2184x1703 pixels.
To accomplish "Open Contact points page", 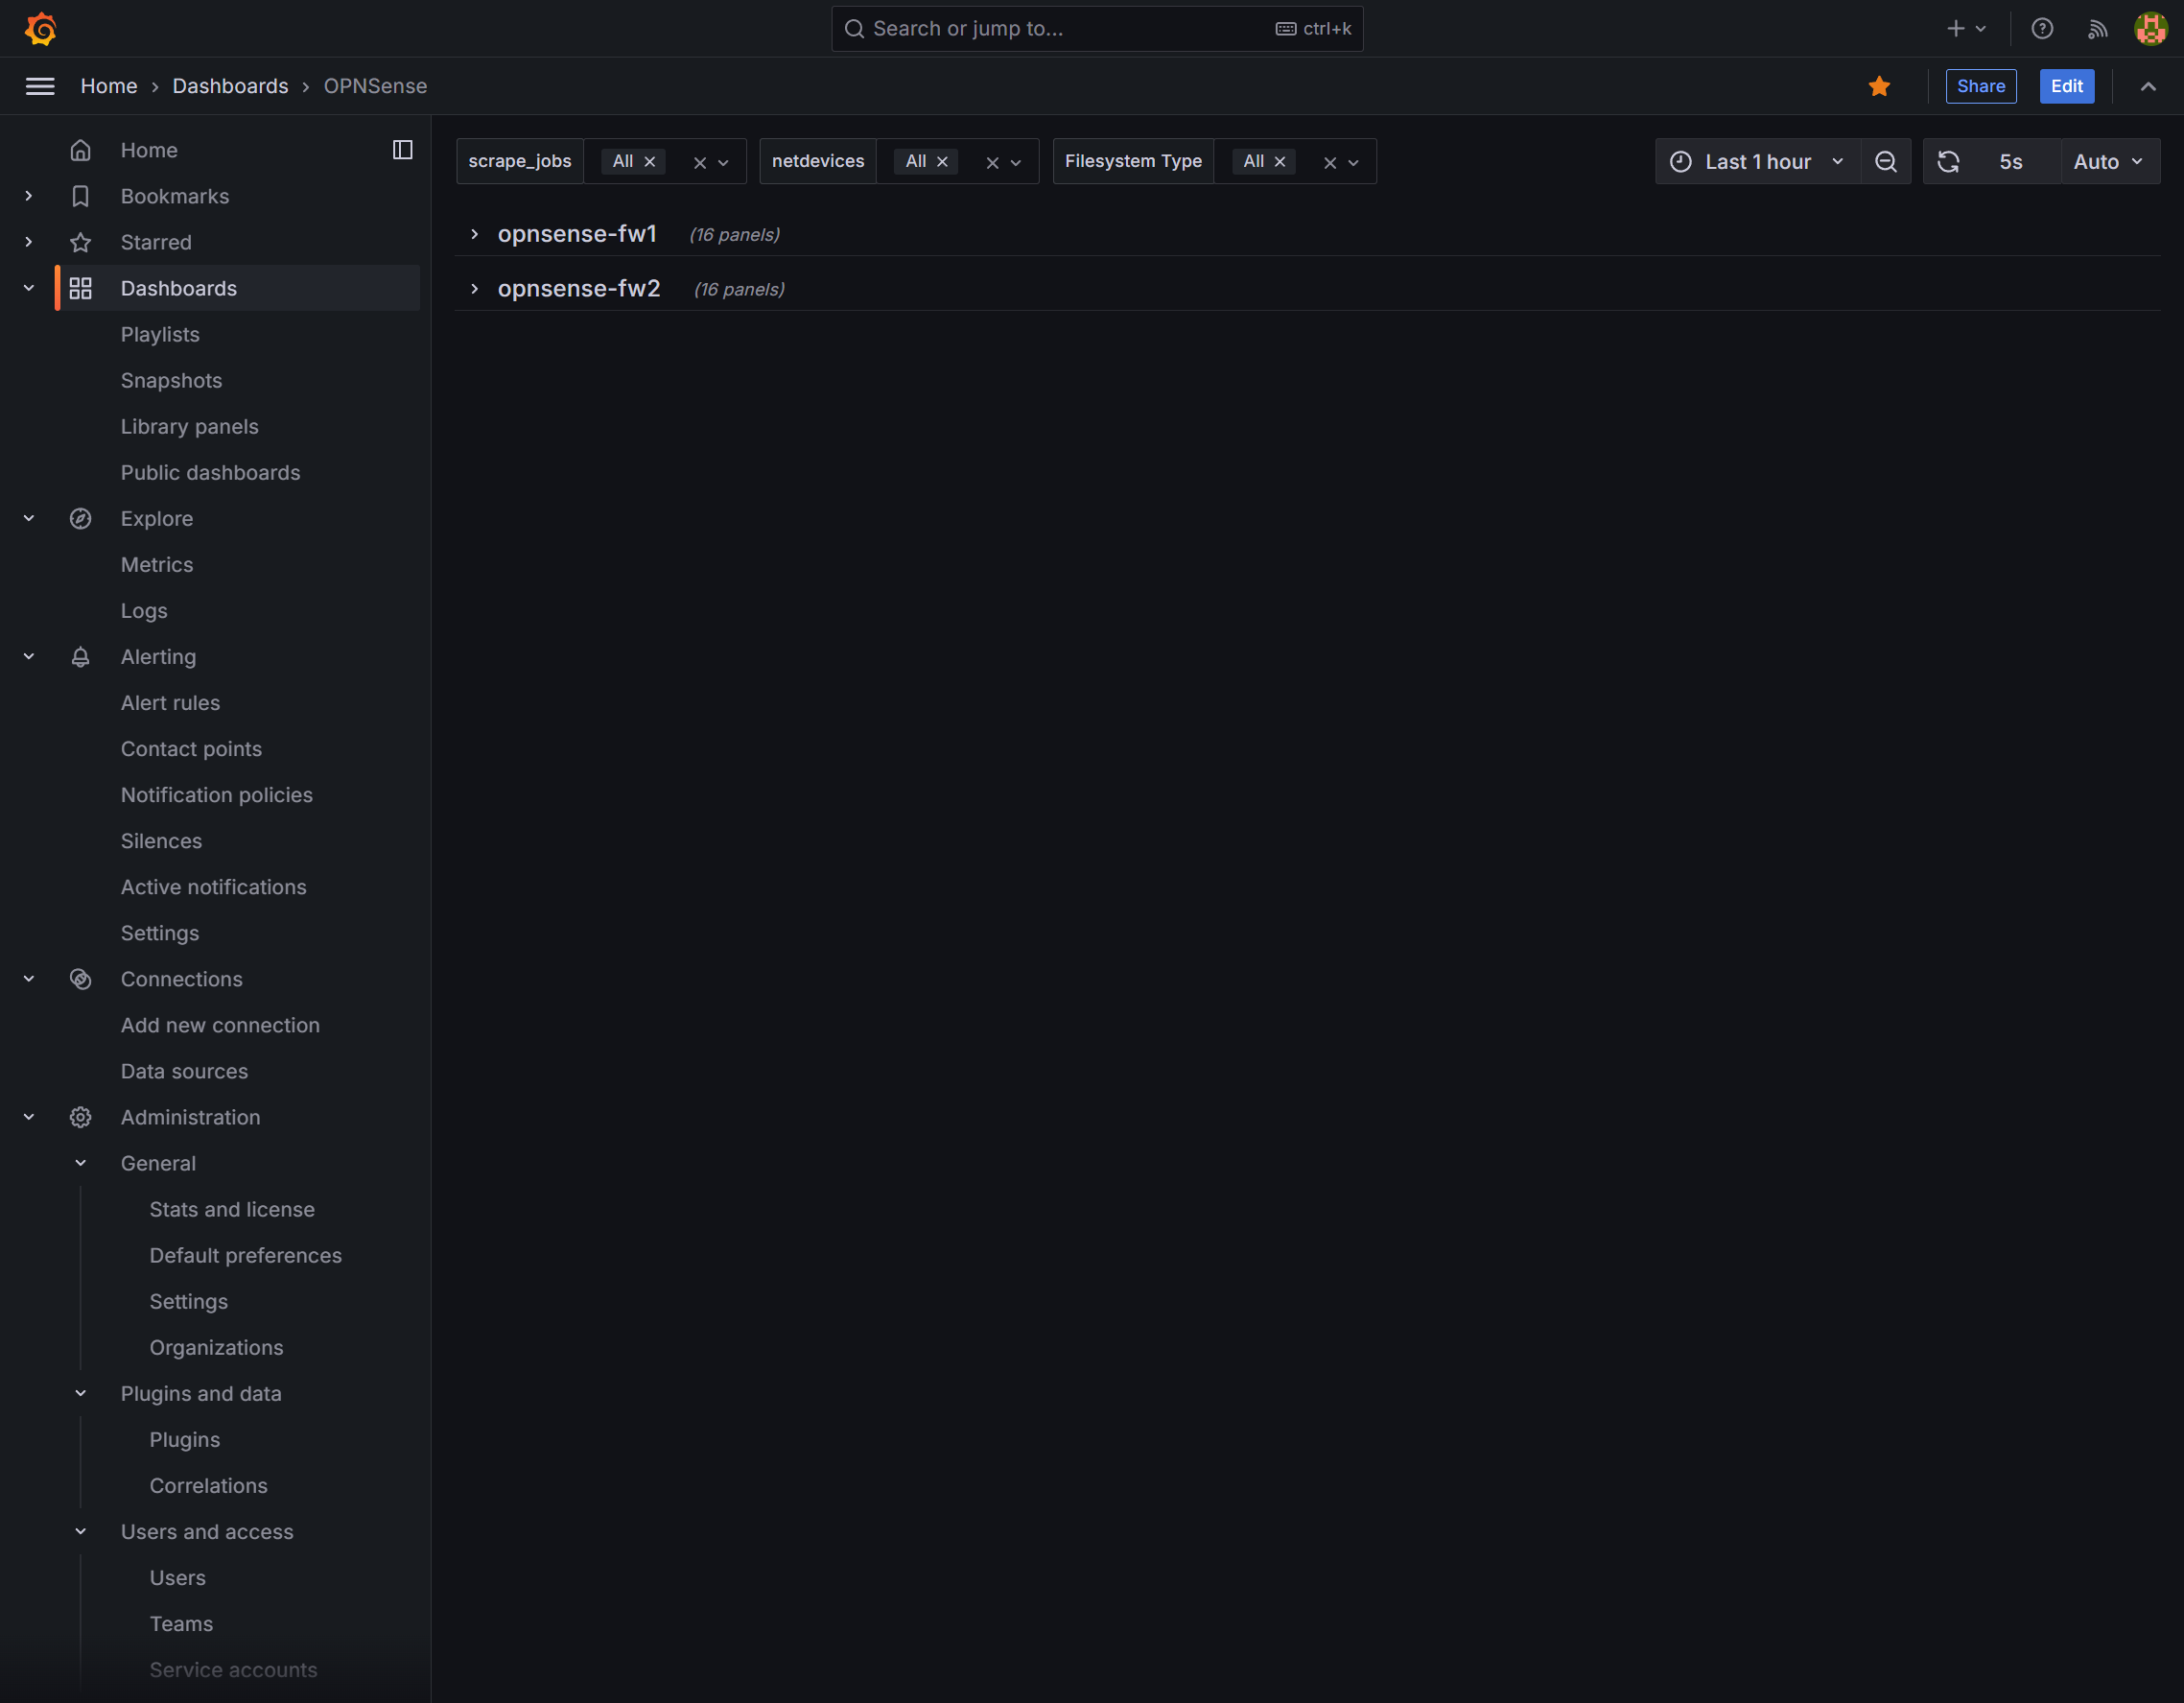I will [191, 749].
